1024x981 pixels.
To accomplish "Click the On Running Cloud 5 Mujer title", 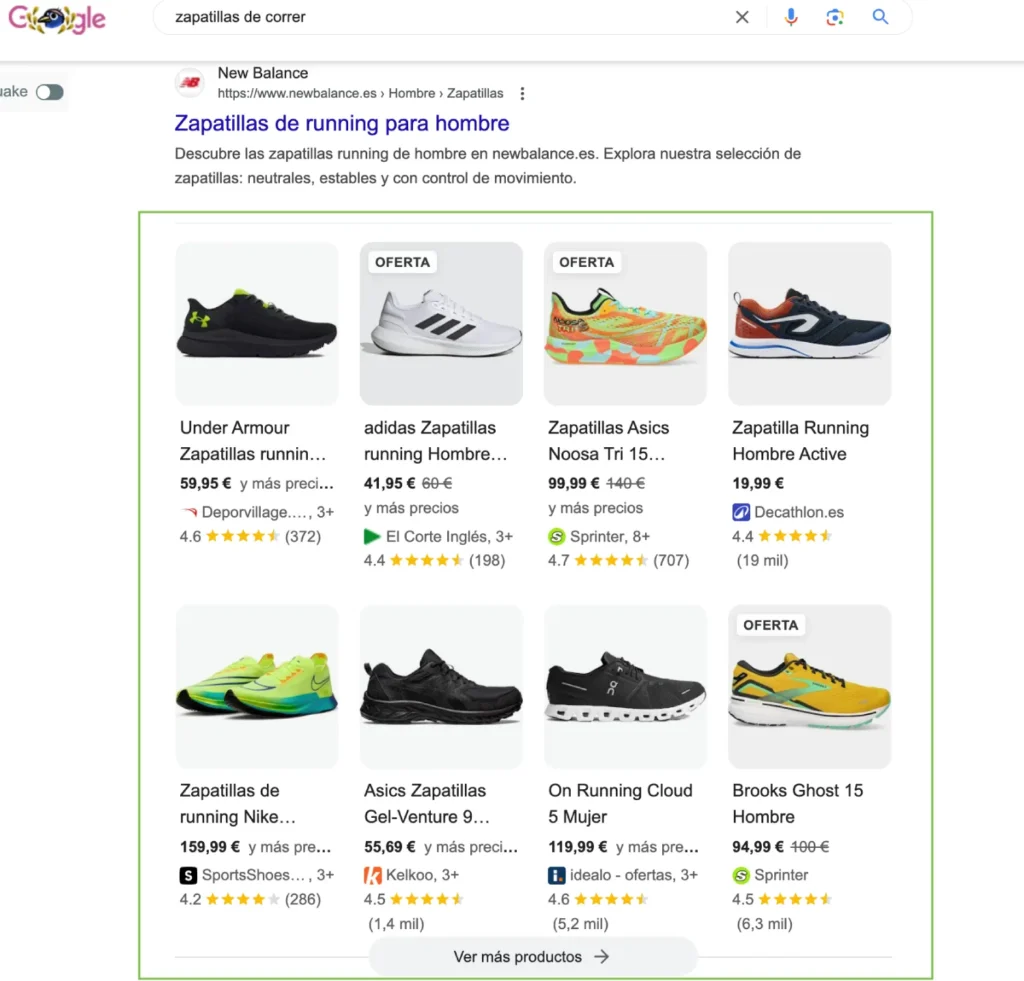I will 620,803.
